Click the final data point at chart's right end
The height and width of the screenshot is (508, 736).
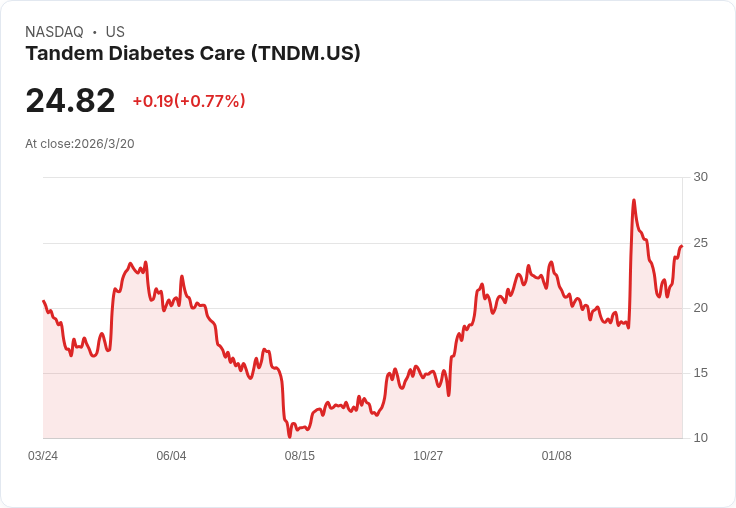coord(682,246)
